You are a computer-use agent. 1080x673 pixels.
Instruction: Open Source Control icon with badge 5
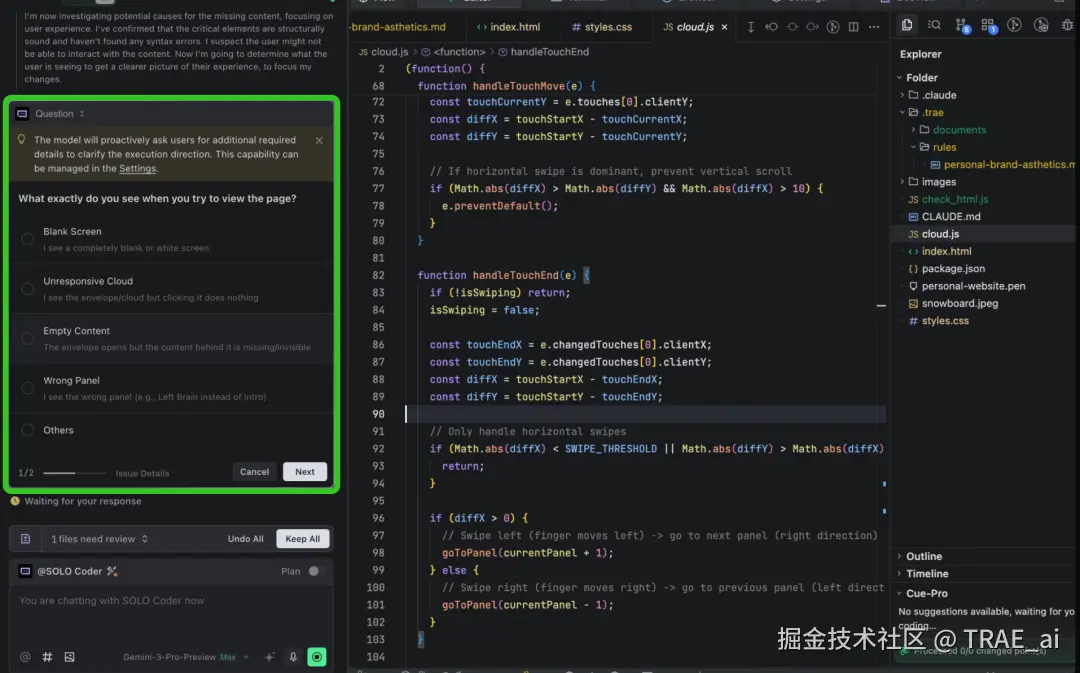point(962,25)
